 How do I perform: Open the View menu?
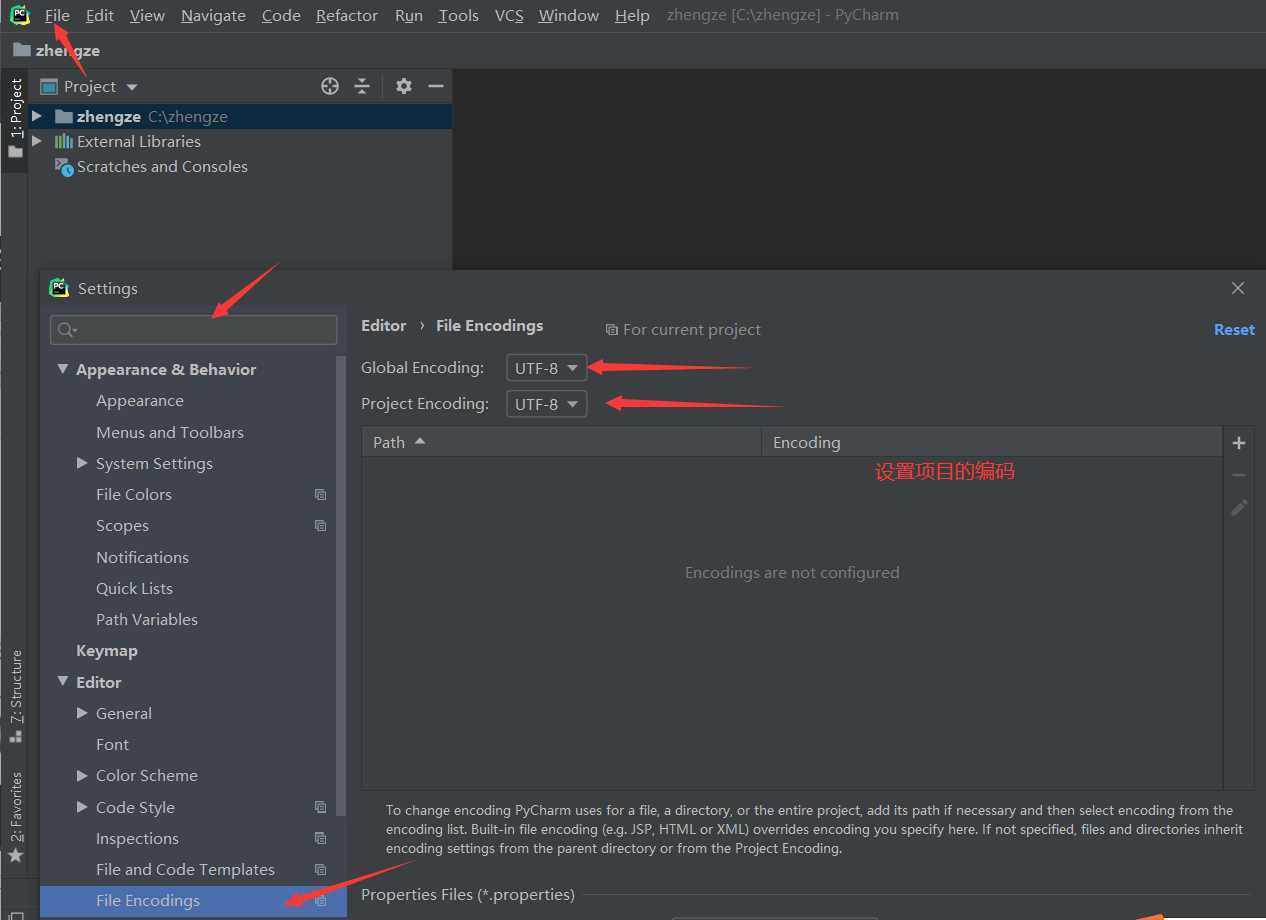(x=147, y=15)
